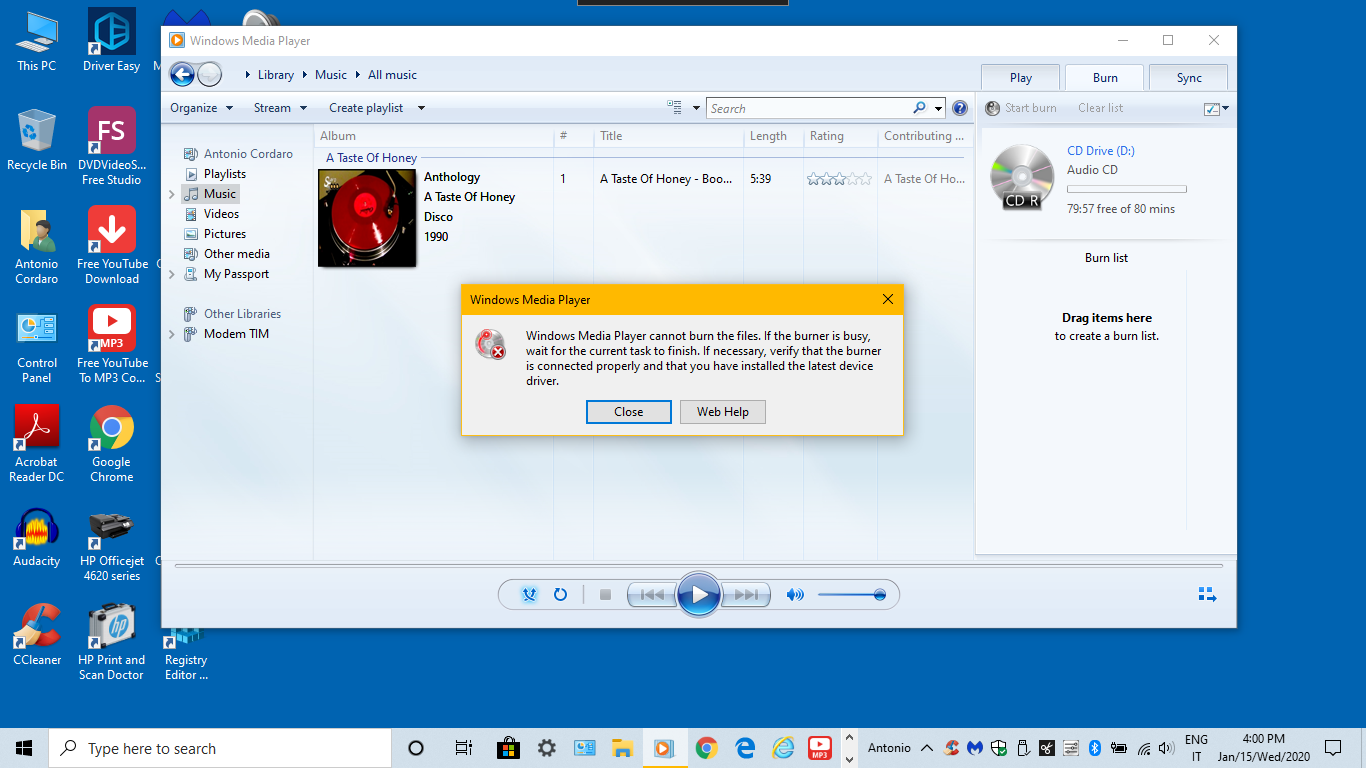Image resolution: width=1366 pixels, height=768 pixels.
Task: Dismiss the error dialog with X
Action: click(888, 299)
